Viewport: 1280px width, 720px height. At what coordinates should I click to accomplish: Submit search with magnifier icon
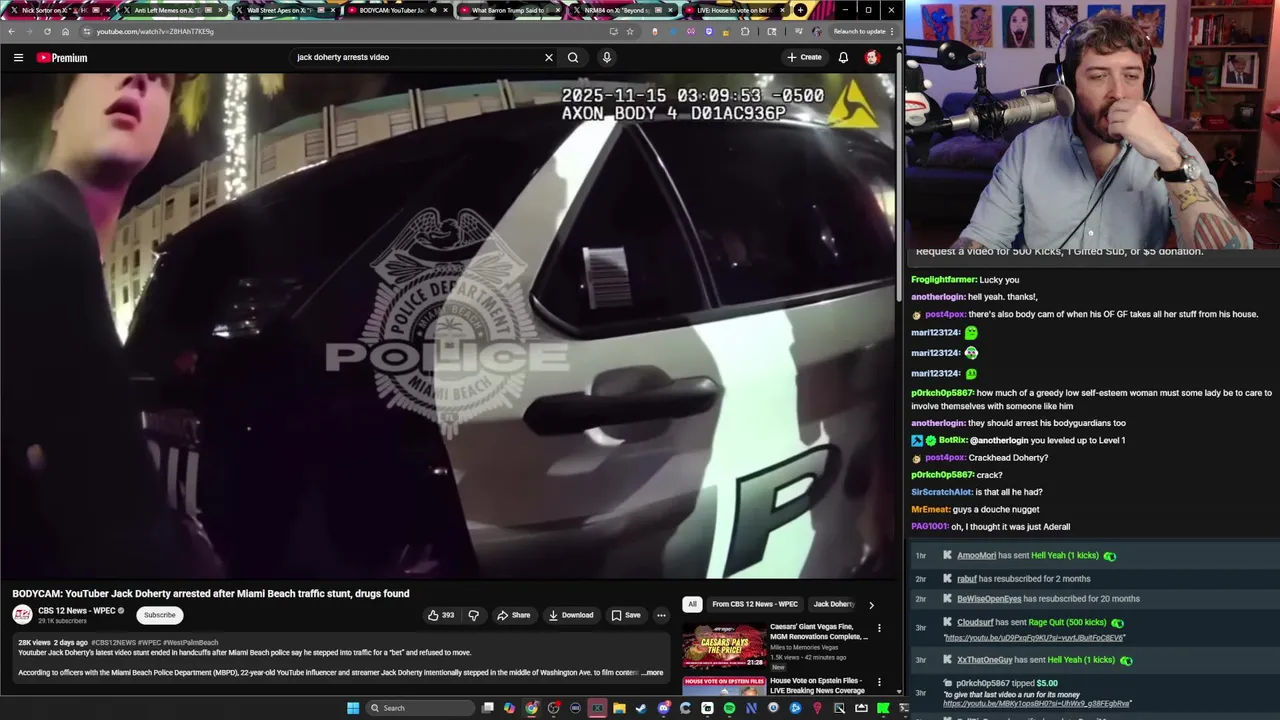pyautogui.click(x=573, y=57)
